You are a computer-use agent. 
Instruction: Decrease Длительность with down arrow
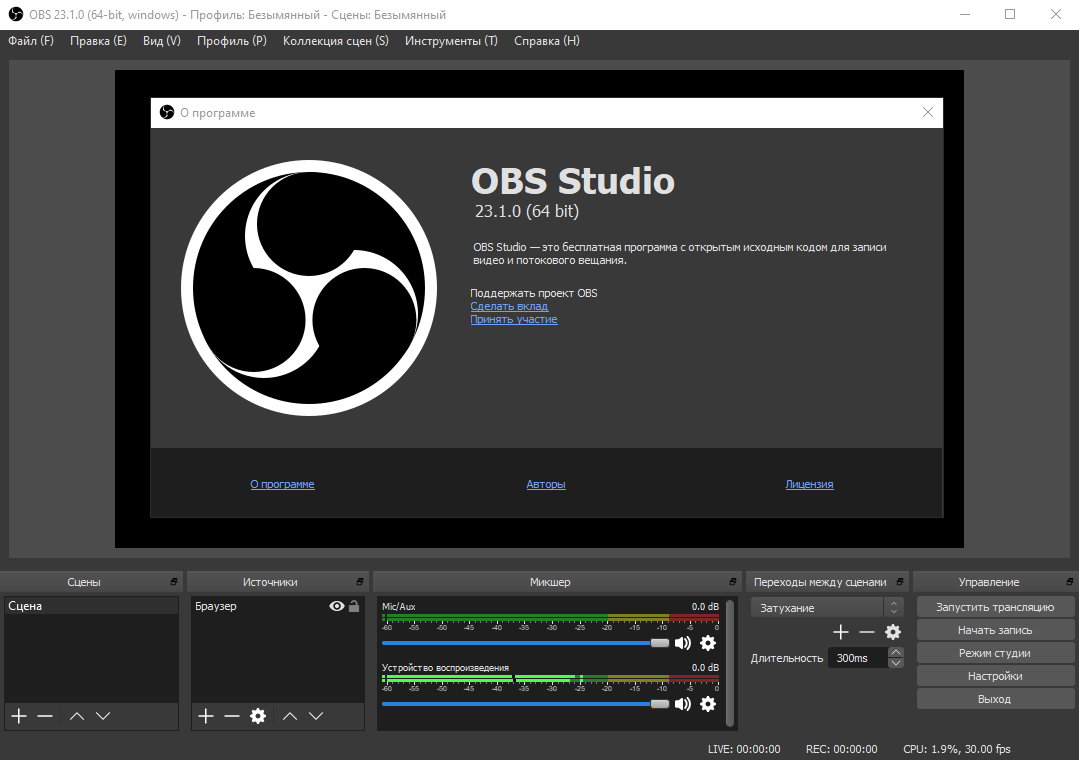[895, 663]
